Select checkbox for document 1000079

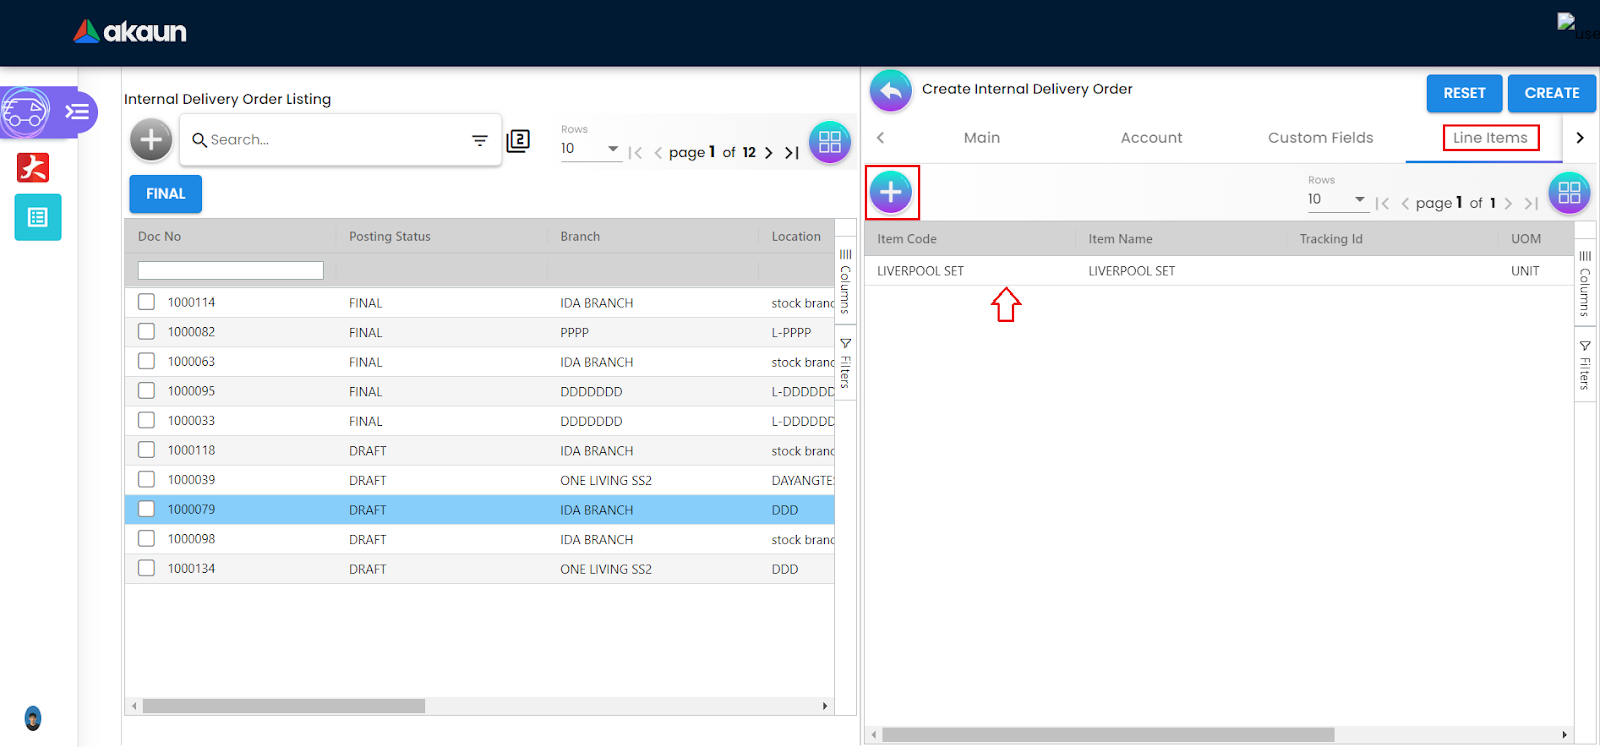coord(147,509)
